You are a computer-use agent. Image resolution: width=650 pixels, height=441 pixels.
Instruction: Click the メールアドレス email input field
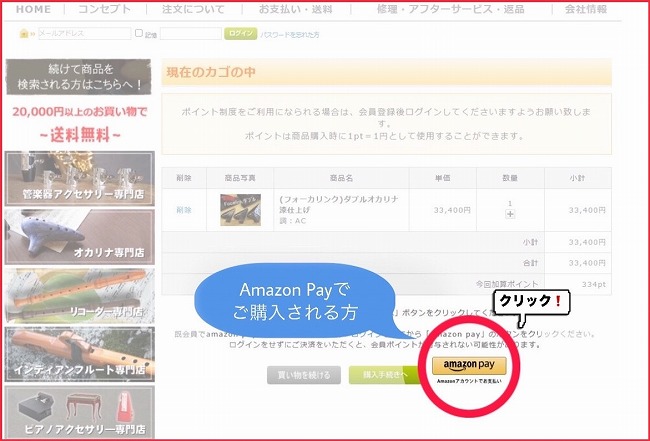coord(84,33)
